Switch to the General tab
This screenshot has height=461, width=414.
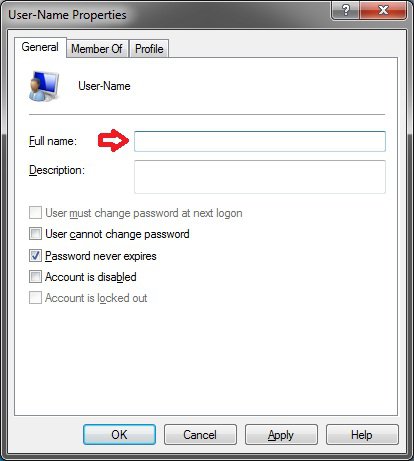click(x=40, y=47)
